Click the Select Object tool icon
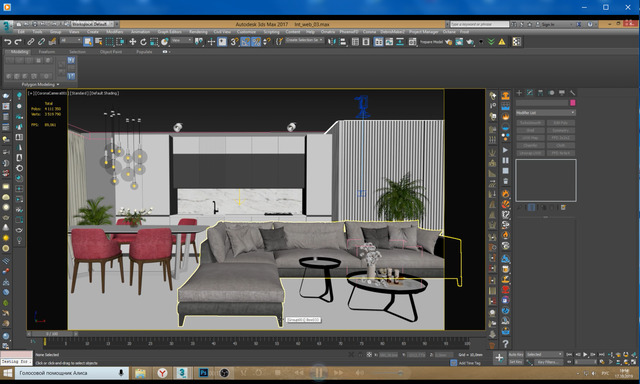The width and height of the screenshot is (640, 384). (x=88, y=42)
